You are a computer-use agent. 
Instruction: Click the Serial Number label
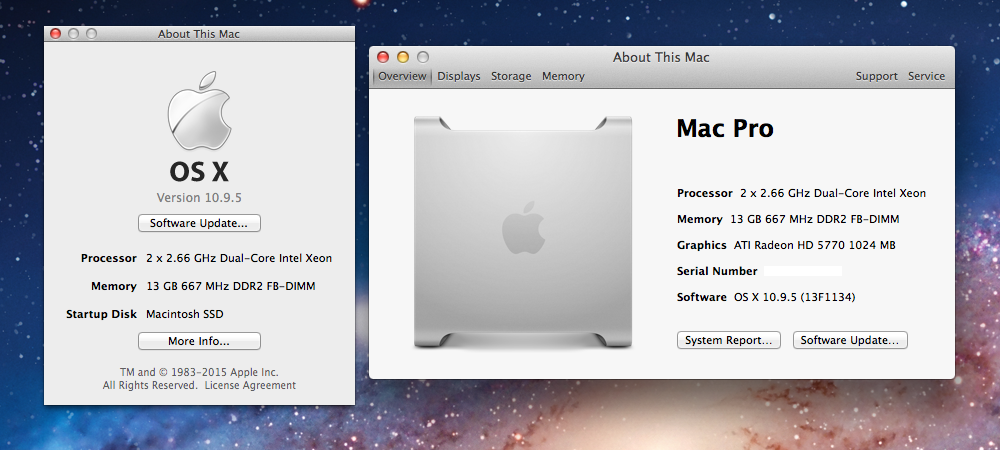point(717,272)
